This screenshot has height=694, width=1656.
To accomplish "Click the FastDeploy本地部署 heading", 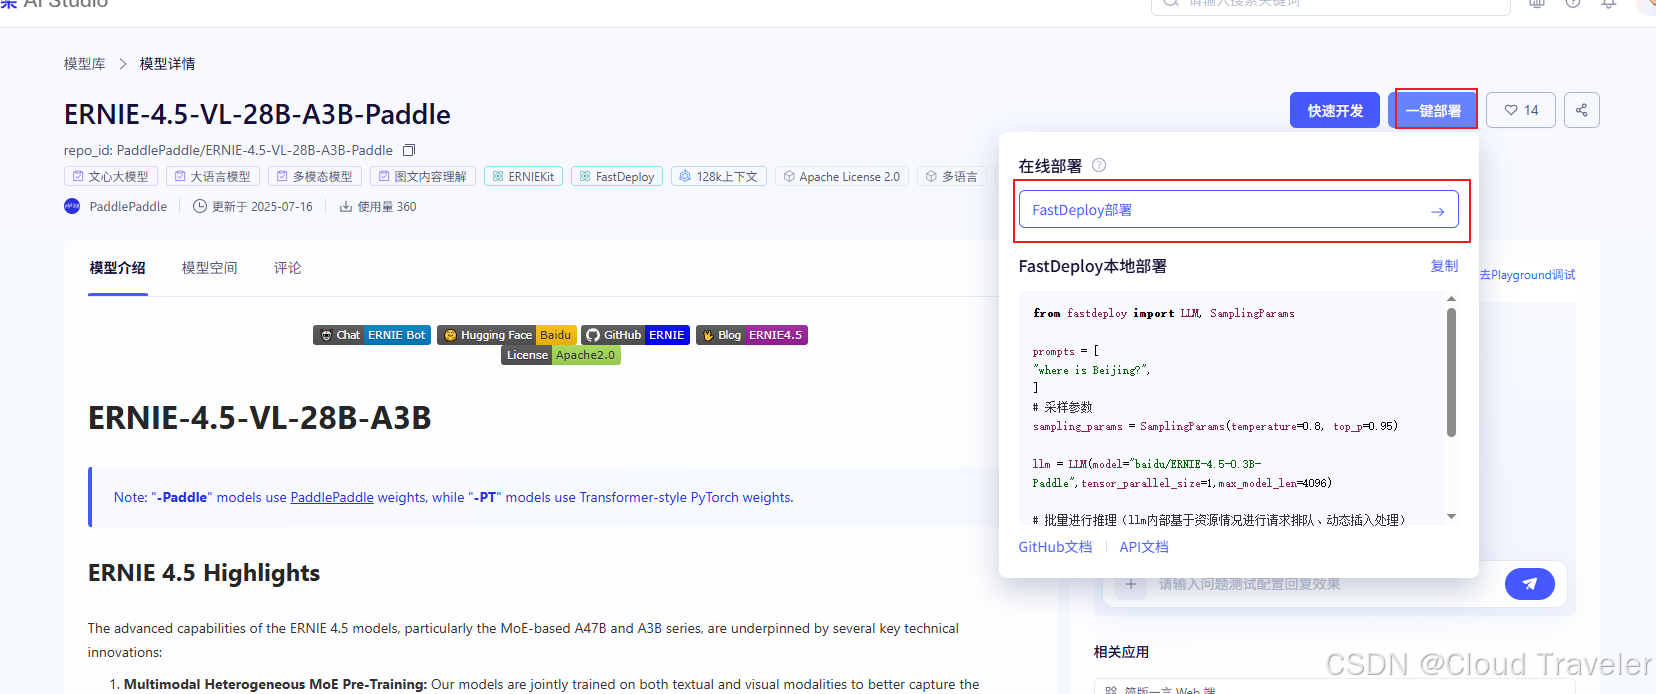I will coord(1092,266).
